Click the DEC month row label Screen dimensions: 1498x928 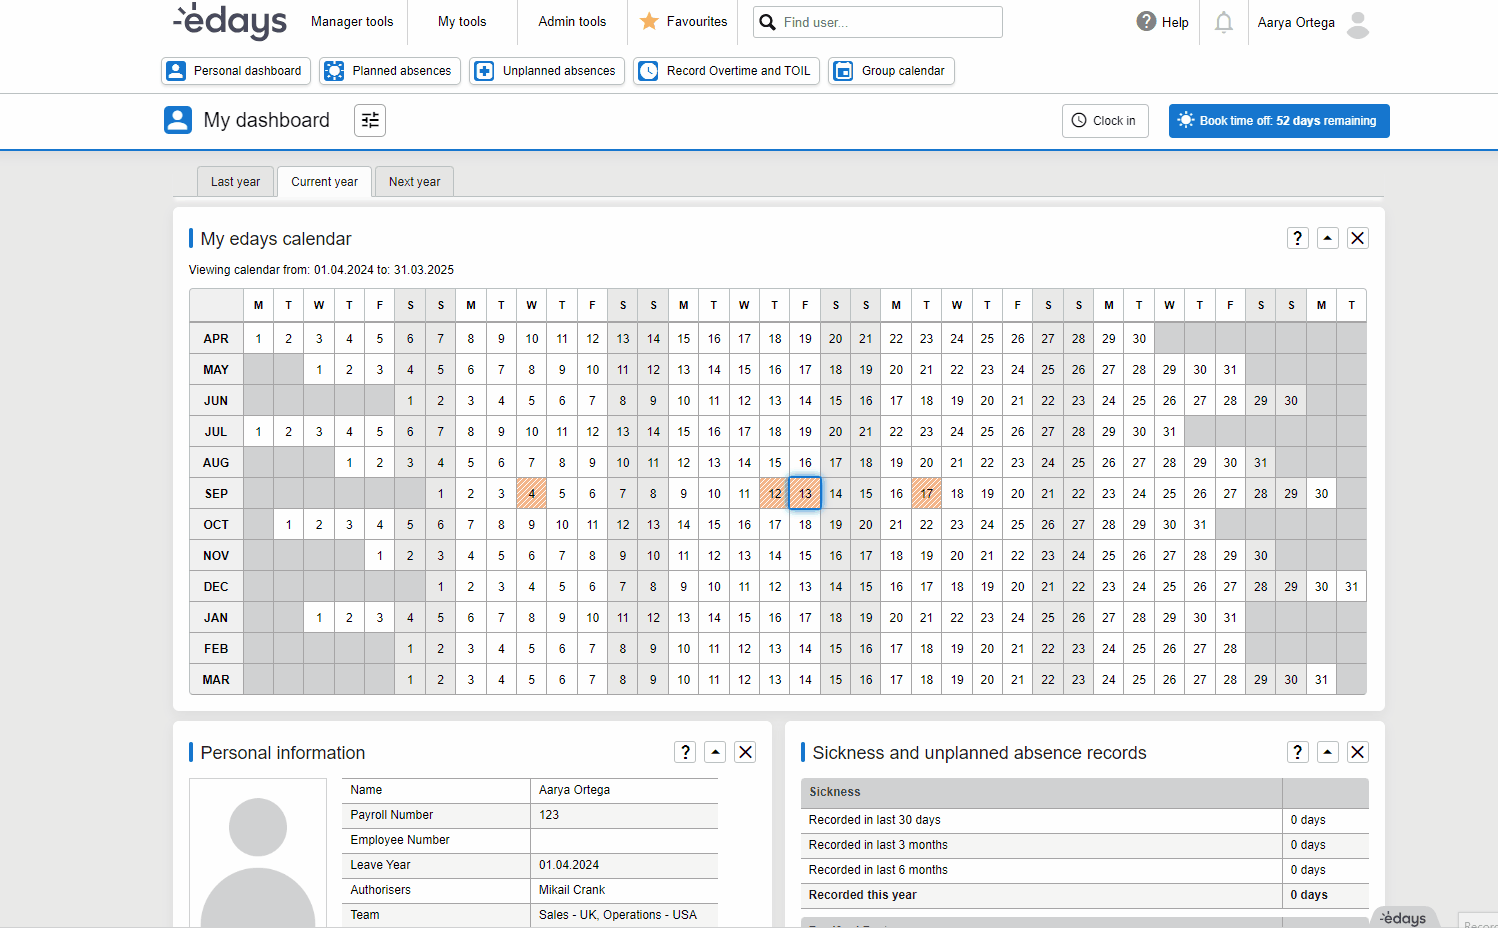click(216, 586)
